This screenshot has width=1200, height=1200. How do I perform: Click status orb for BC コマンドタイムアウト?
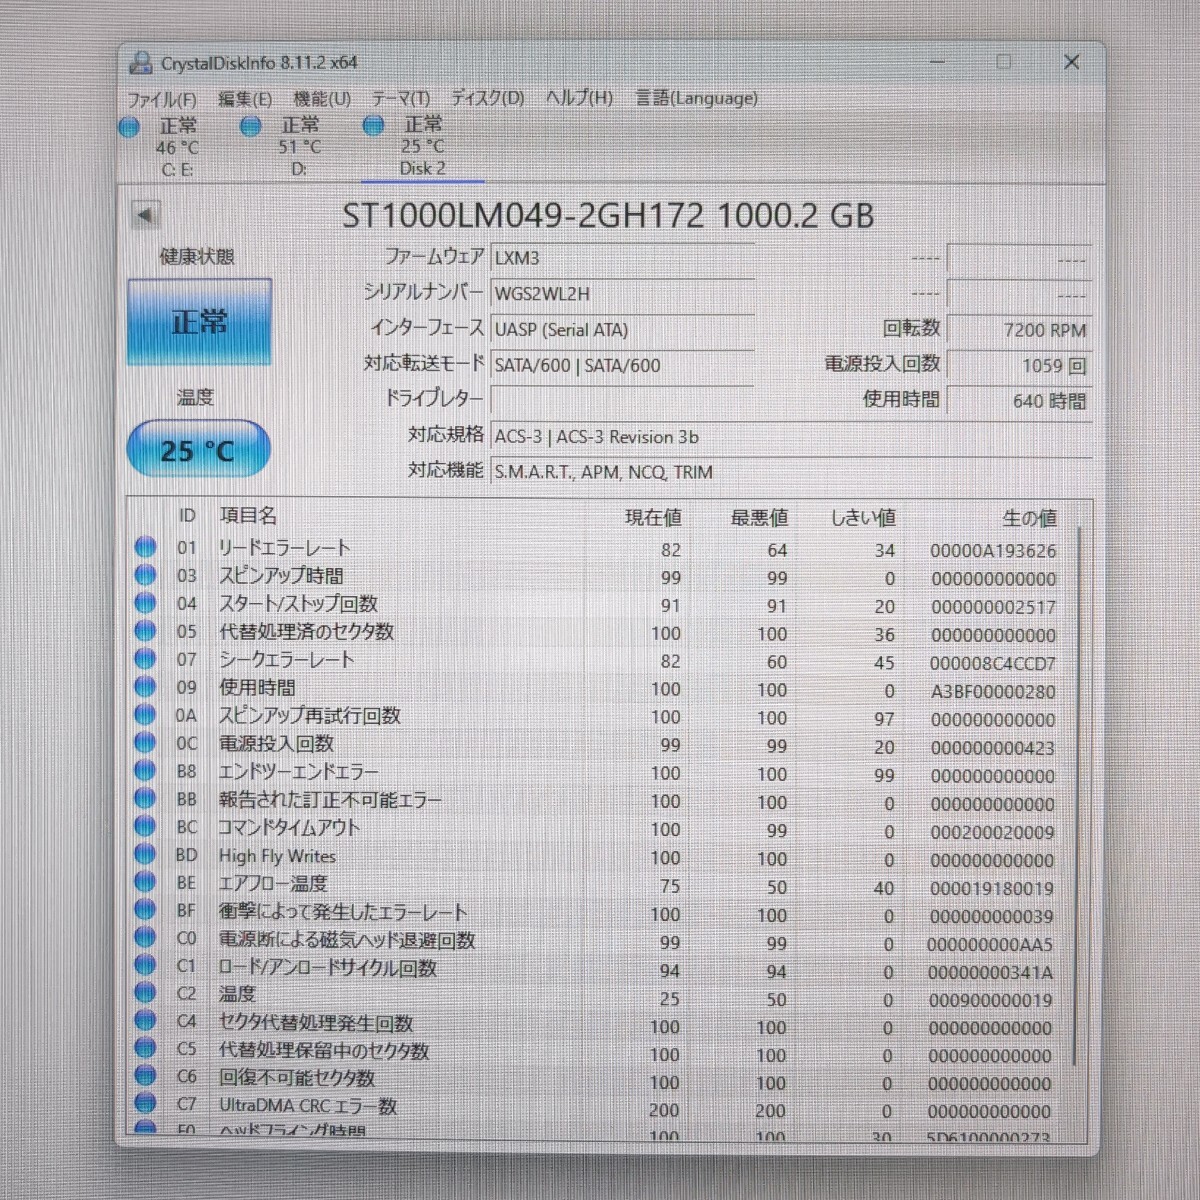[145, 827]
